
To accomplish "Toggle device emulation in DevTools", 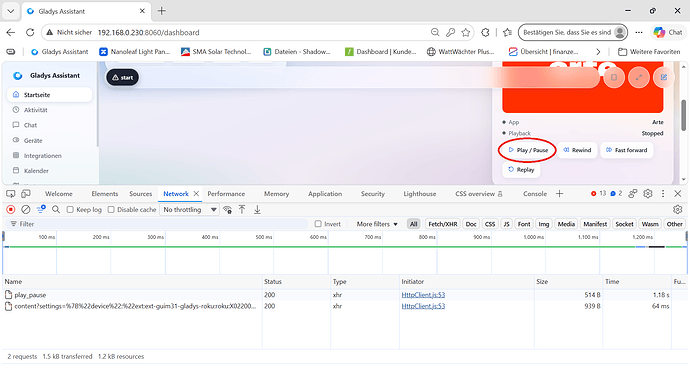I will pyautogui.click(x=26, y=194).
